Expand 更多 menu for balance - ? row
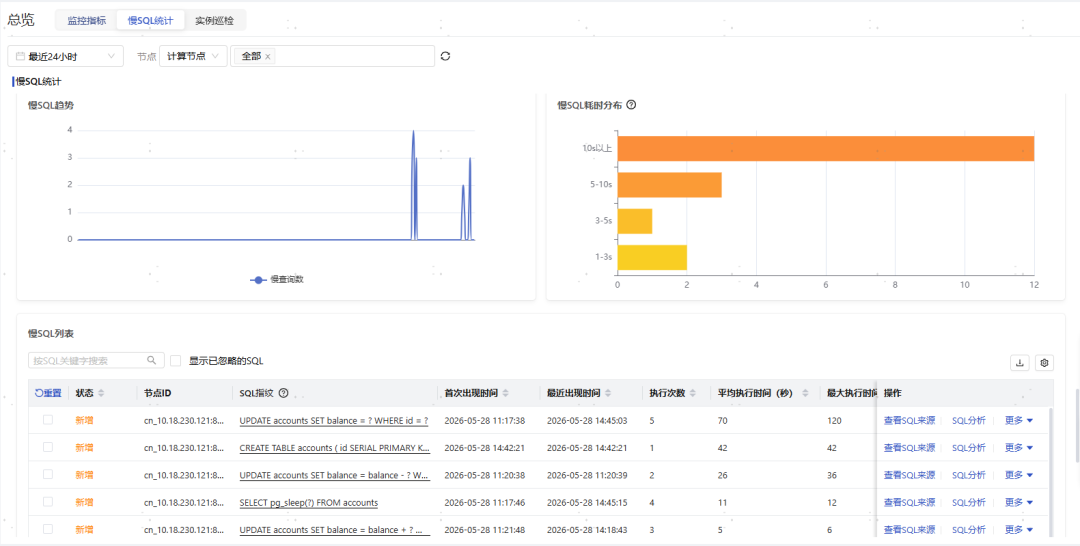Image resolution: width=1080 pixels, height=546 pixels. point(1019,475)
